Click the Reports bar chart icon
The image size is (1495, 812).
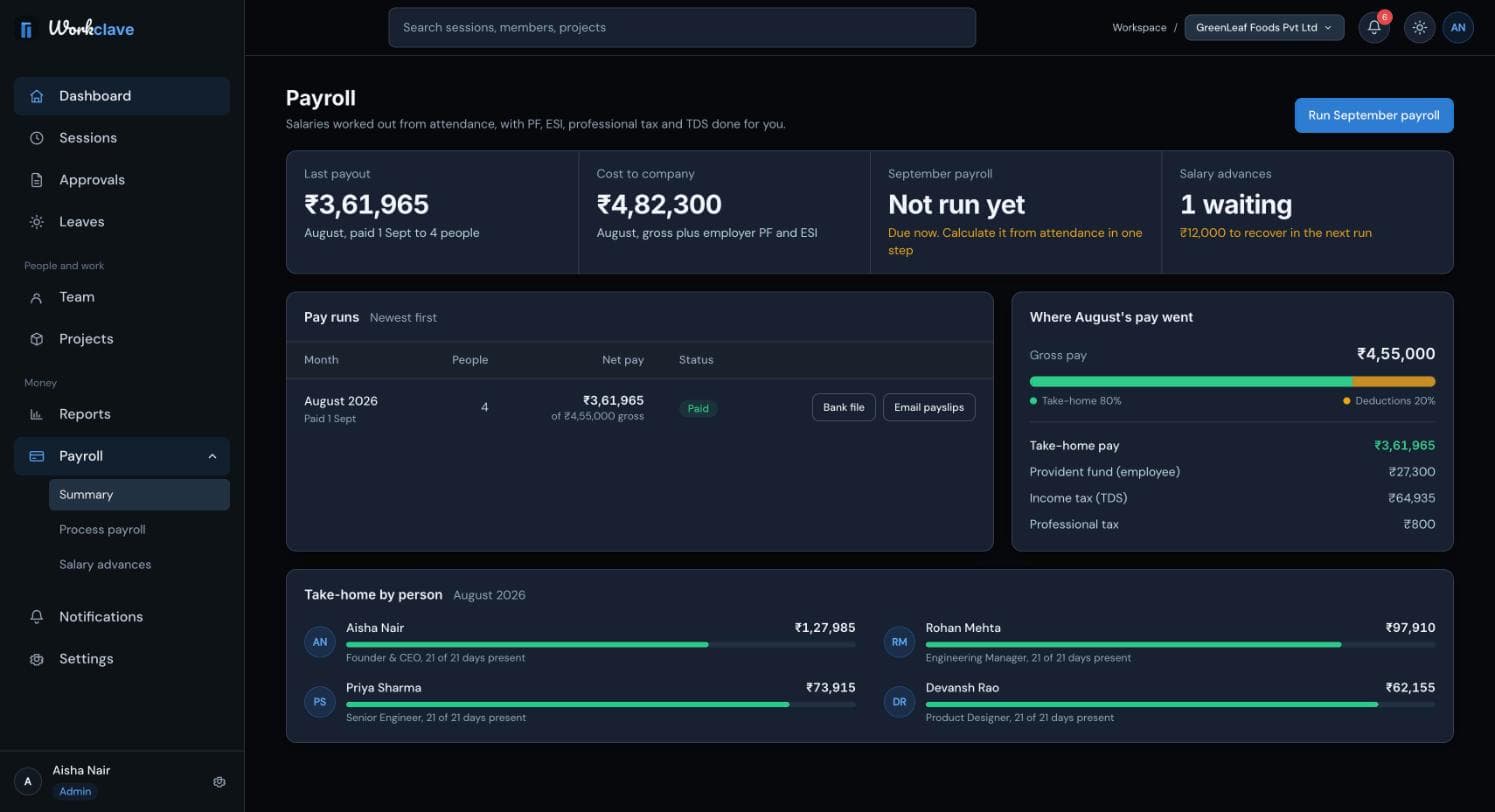(37, 414)
